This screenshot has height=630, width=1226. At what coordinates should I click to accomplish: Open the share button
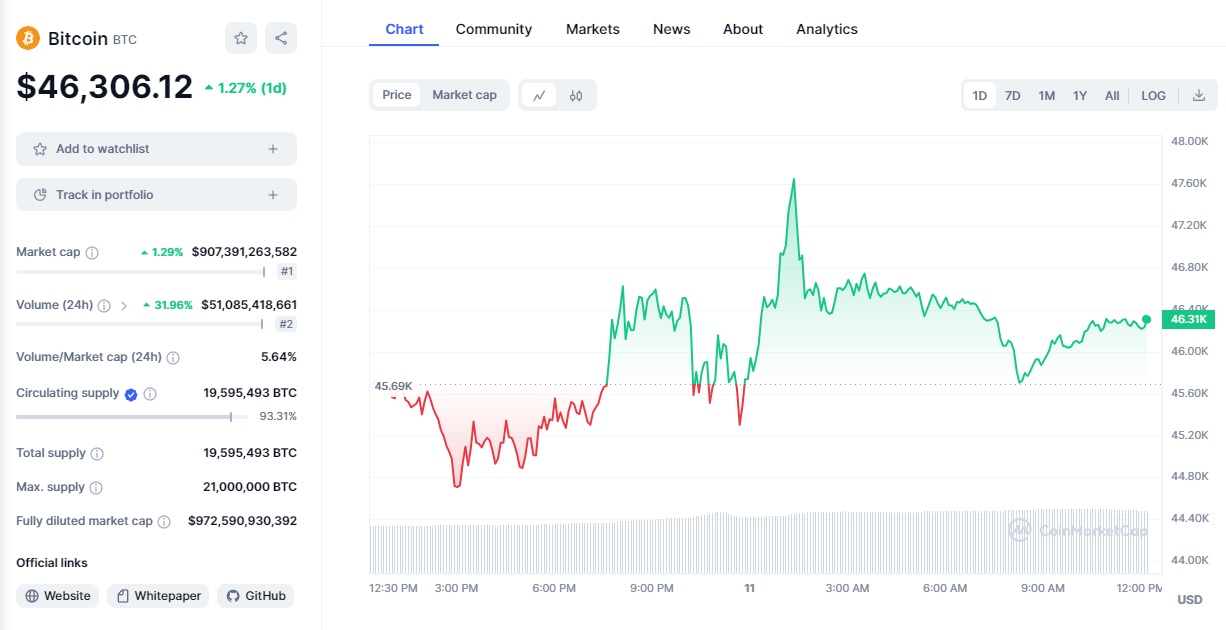281,38
